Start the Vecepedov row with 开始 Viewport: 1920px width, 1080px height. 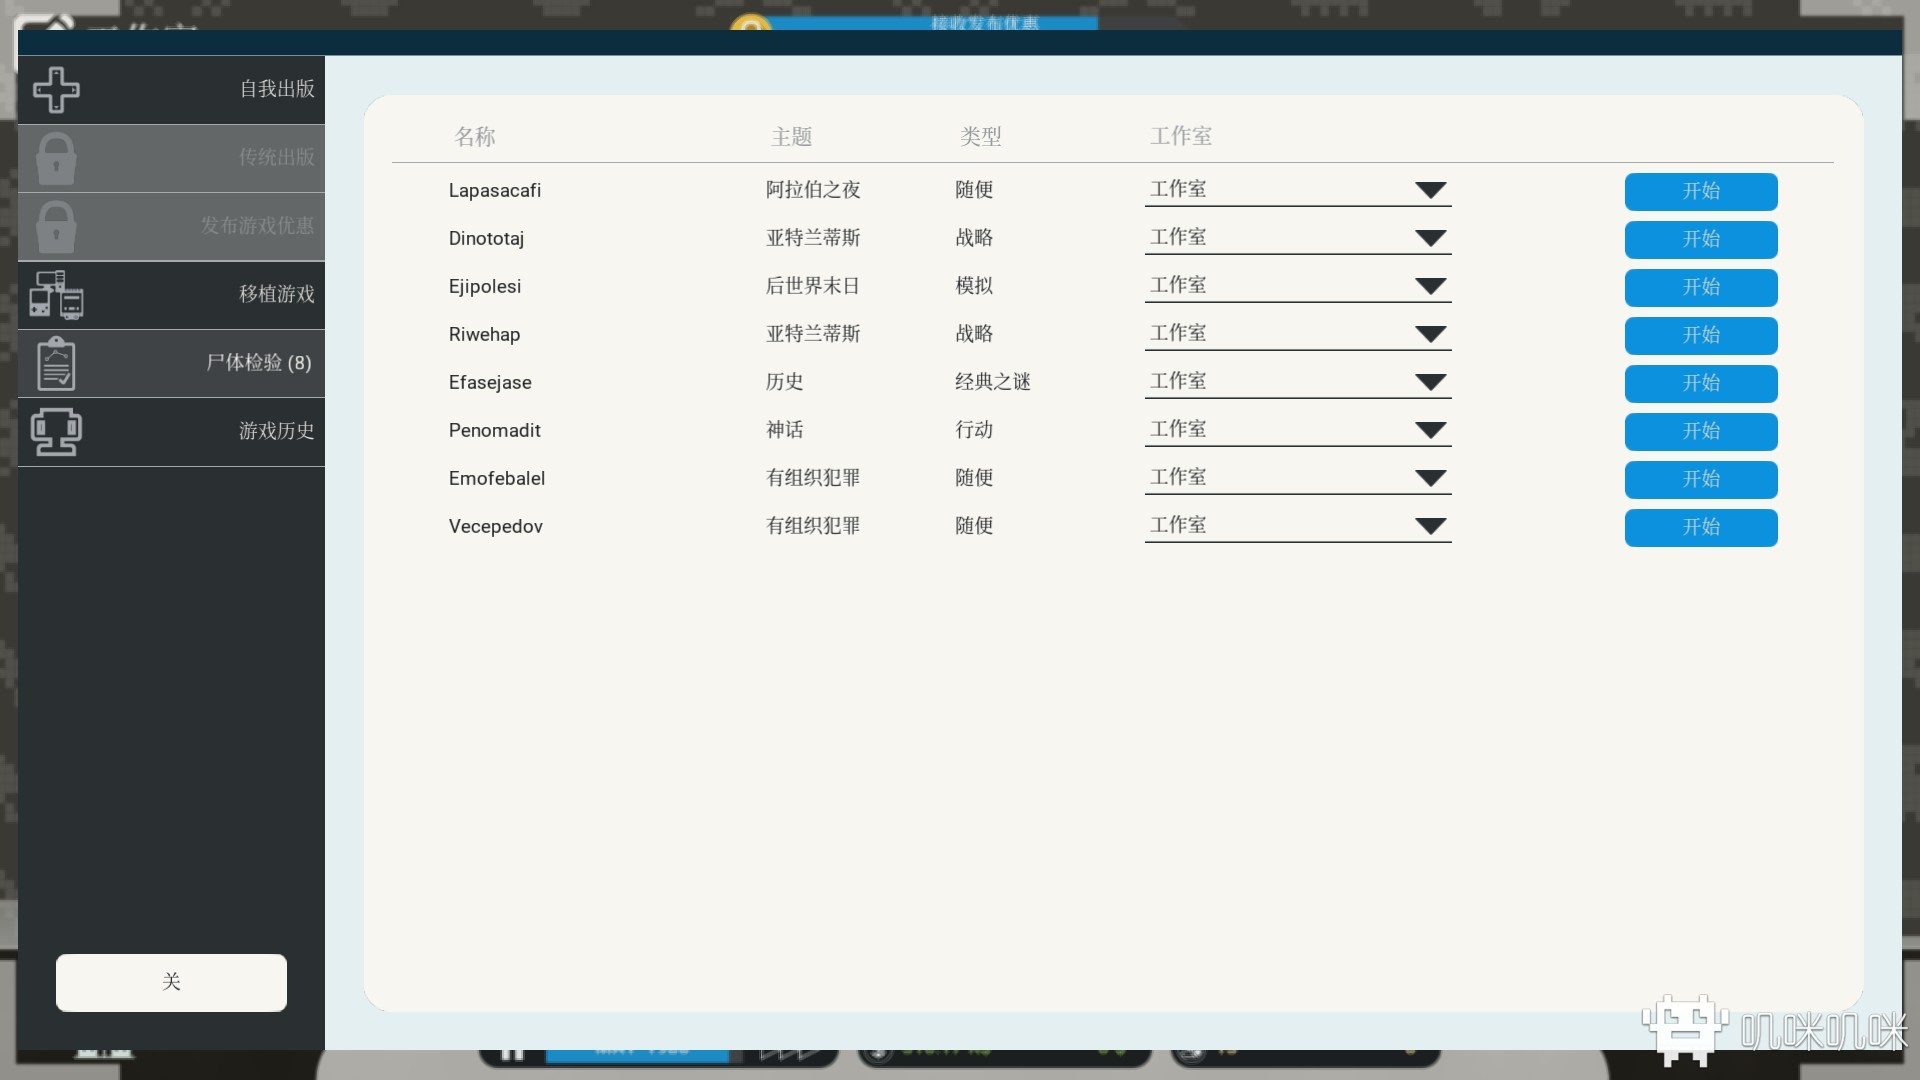click(x=1701, y=527)
